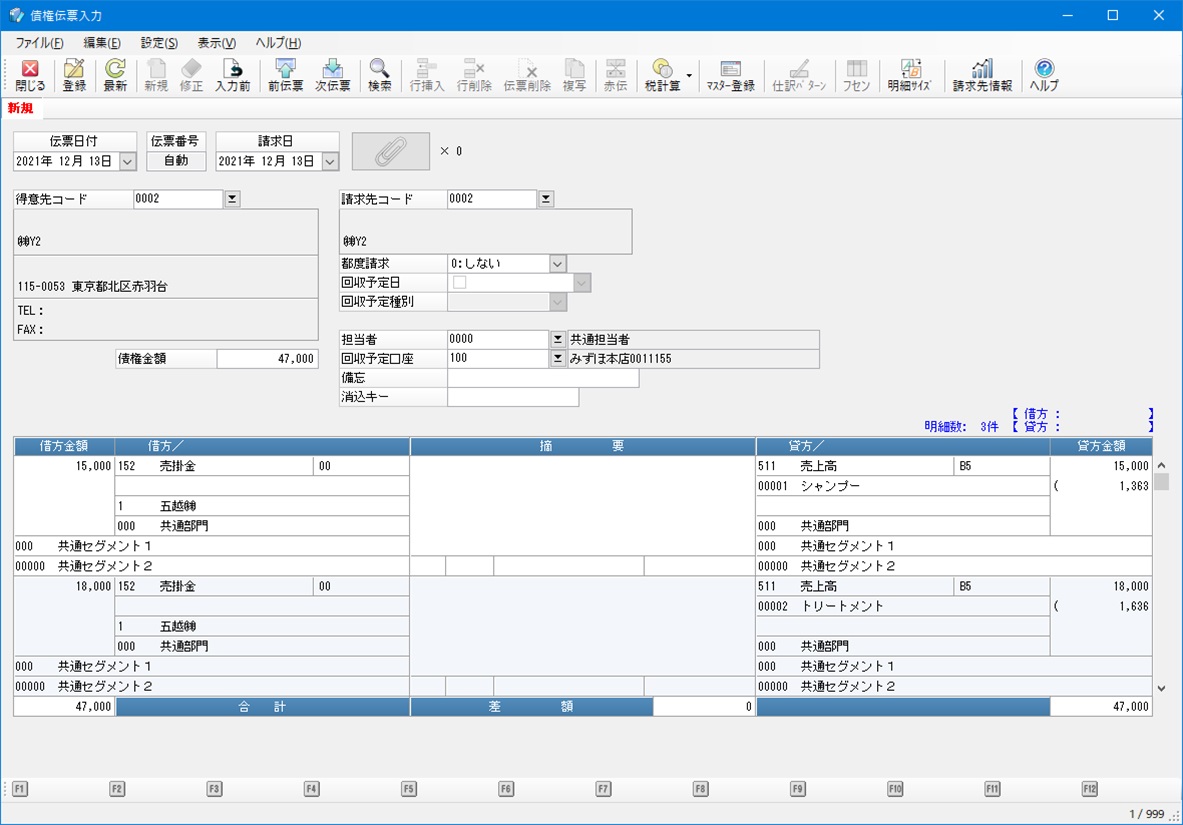Click the 担当者 code field
1183x825 pixels.
(x=499, y=340)
